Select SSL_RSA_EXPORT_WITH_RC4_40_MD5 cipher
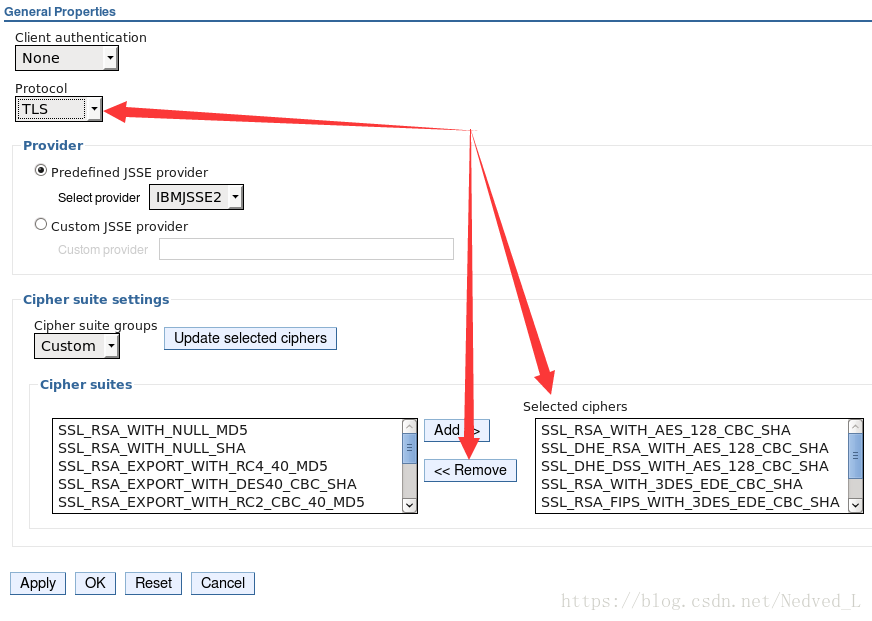 tap(227, 466)
